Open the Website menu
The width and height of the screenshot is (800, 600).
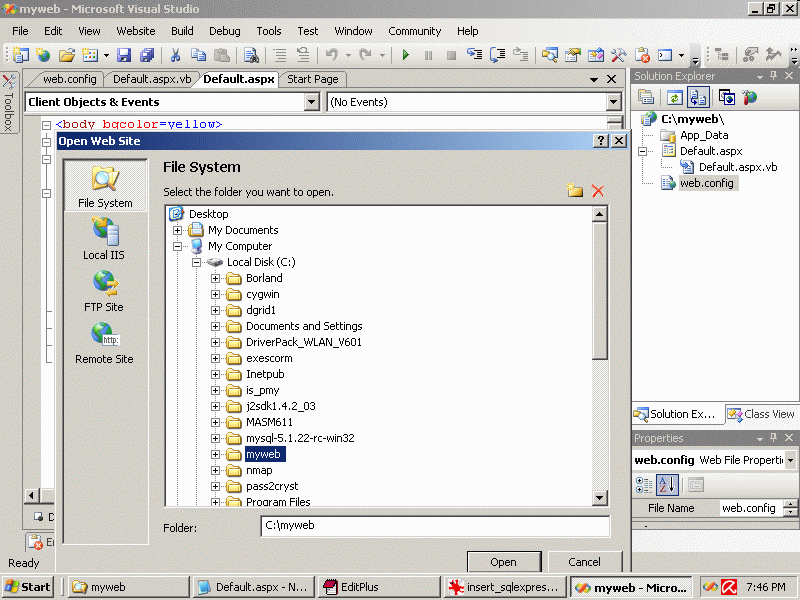pyautogui.click(x=136, y=31)
